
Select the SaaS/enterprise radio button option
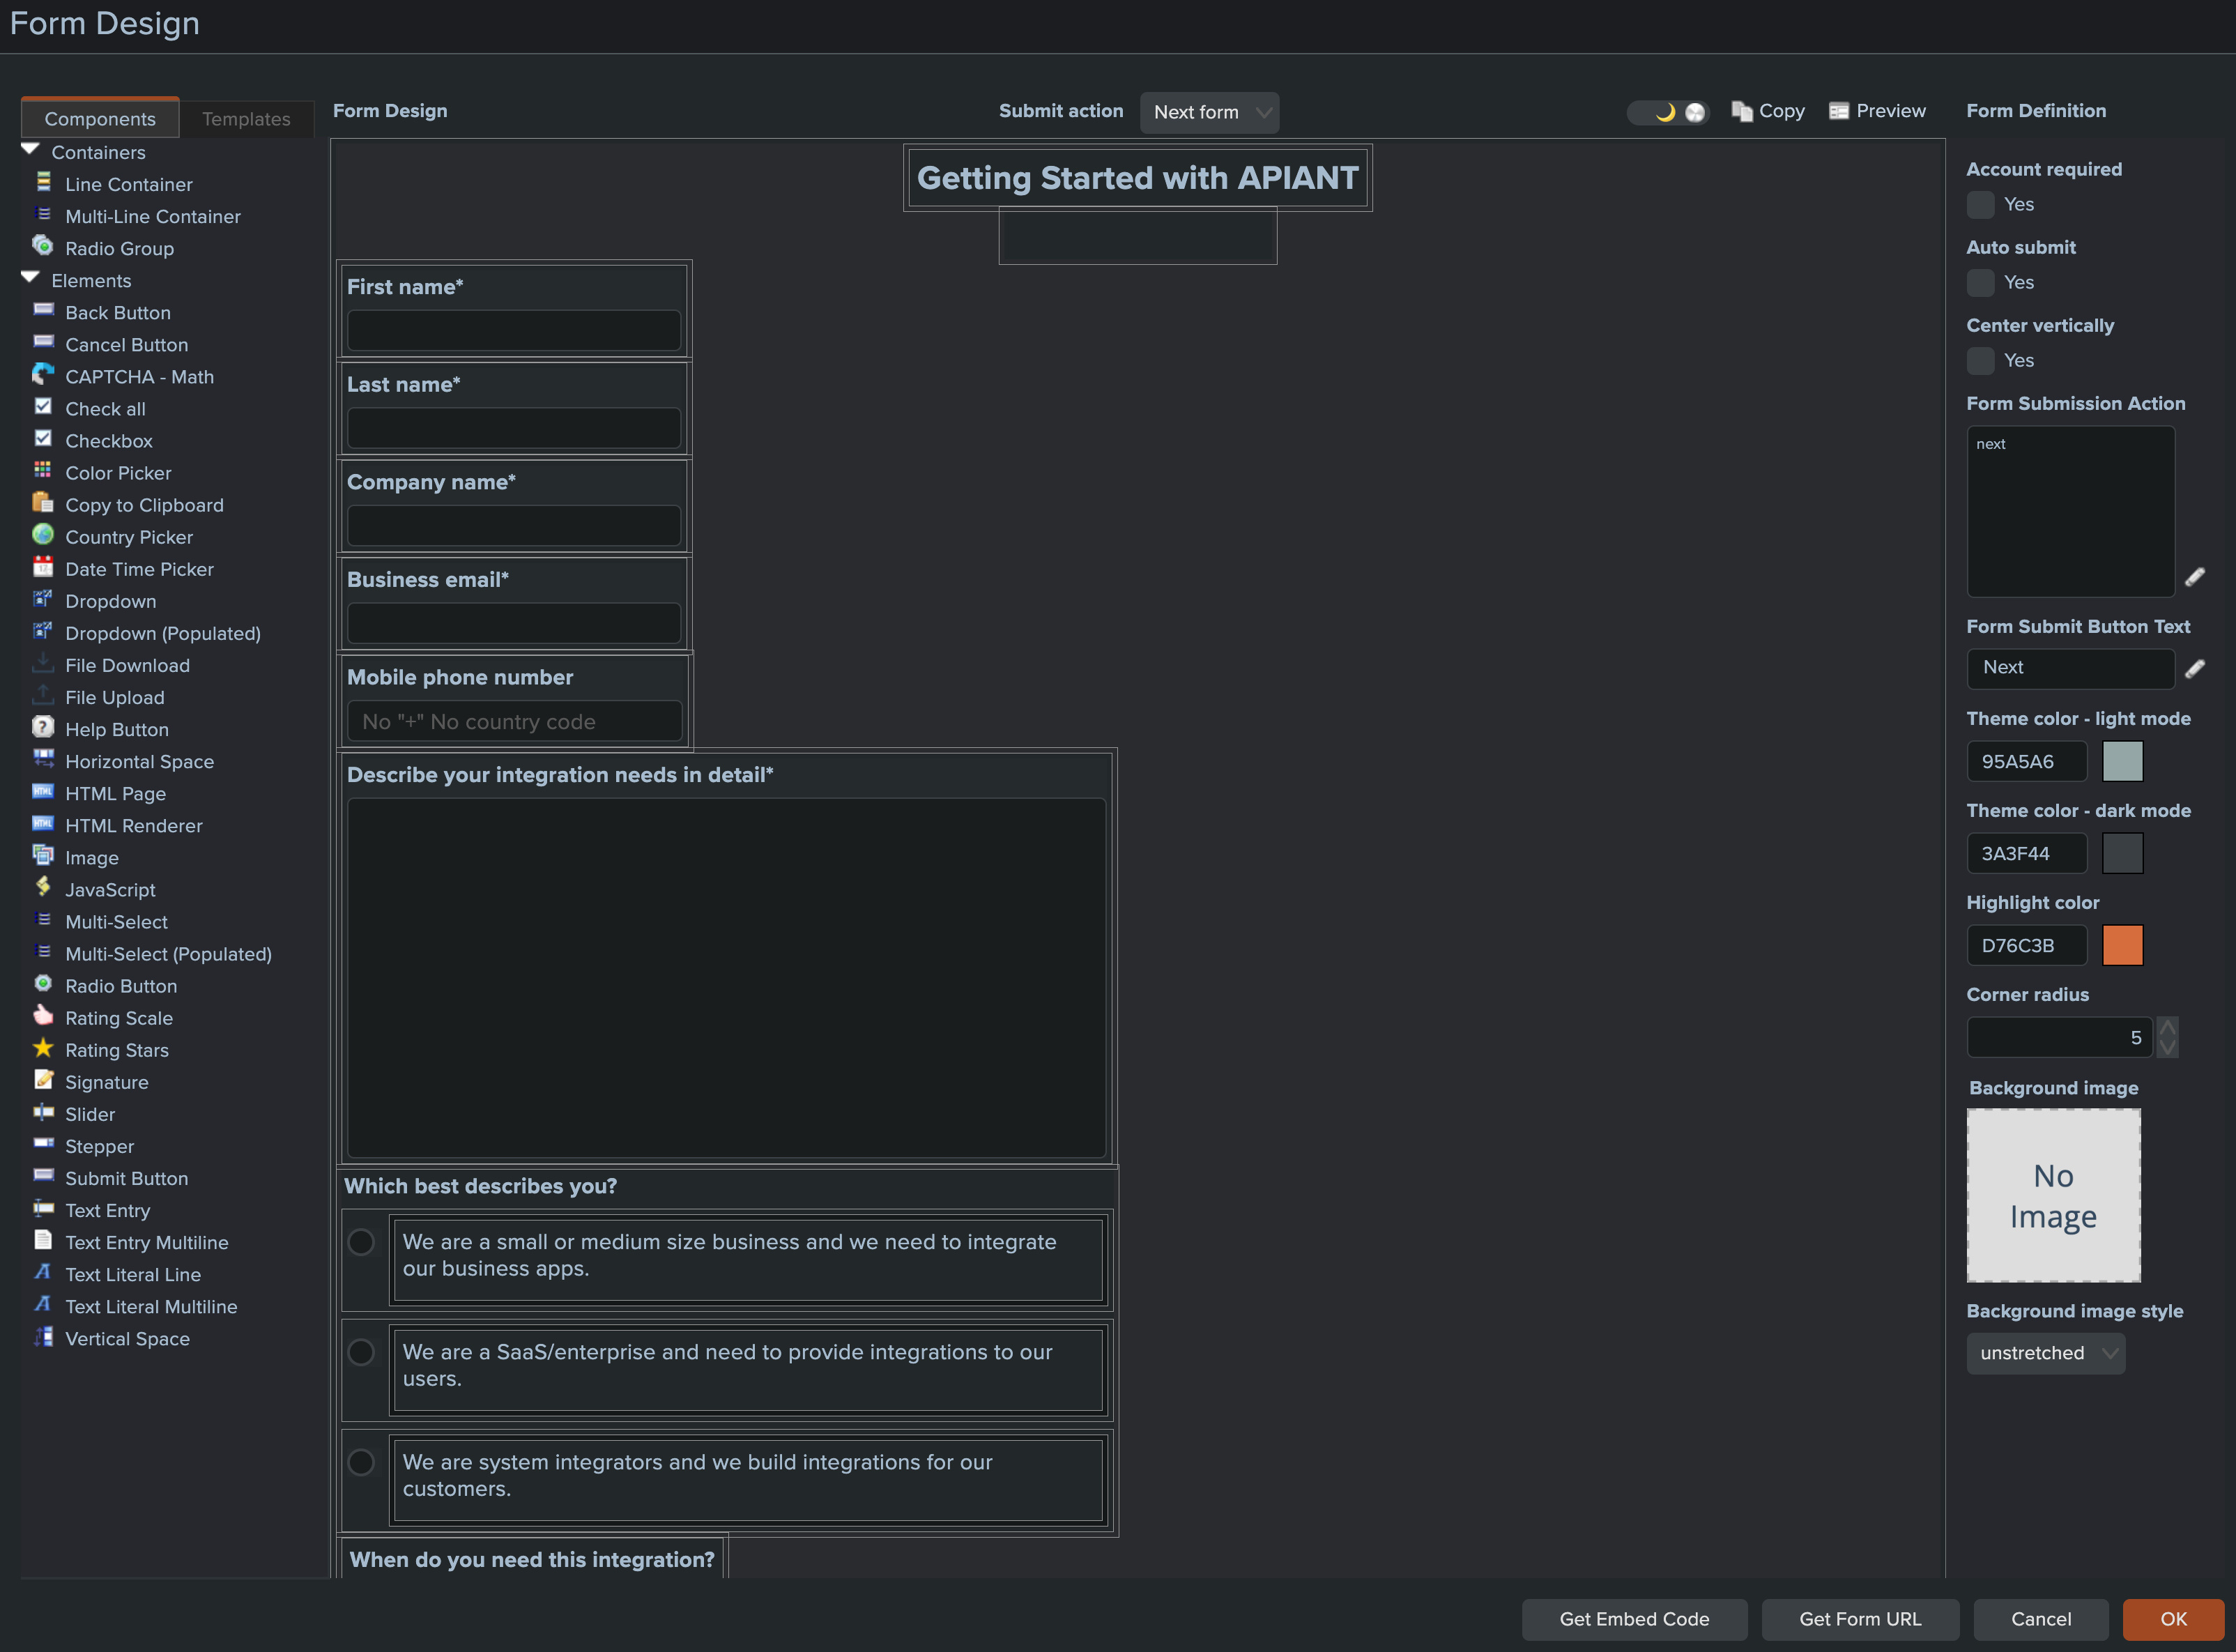(x=361, y=1352)
